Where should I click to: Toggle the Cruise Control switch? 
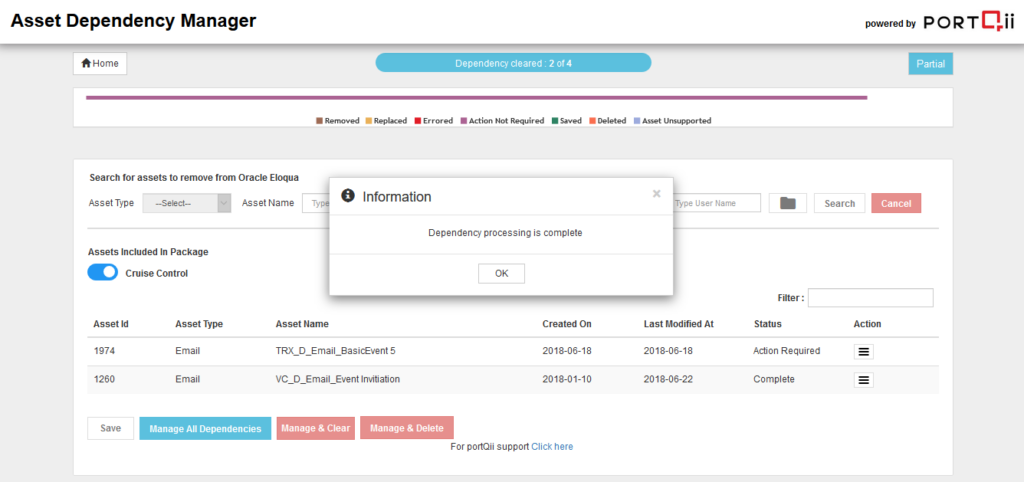pos(103,273)
